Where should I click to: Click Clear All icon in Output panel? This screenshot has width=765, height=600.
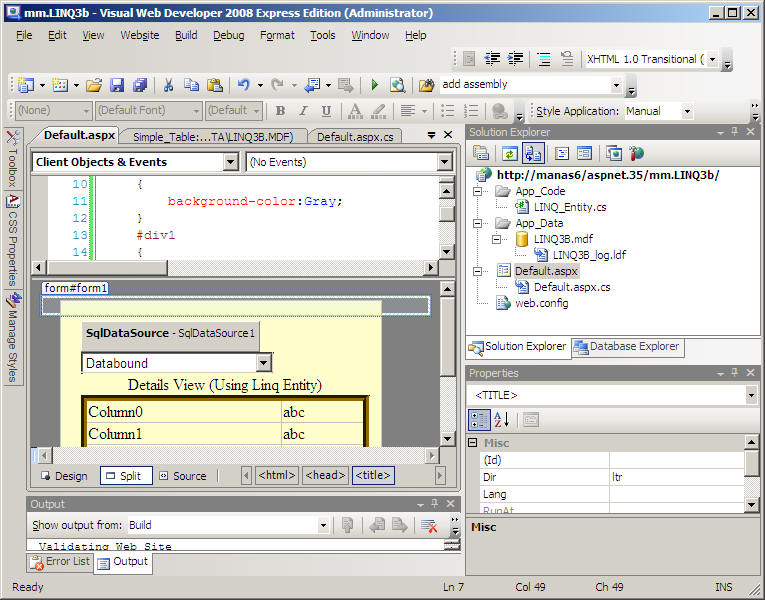coord(429,526)
